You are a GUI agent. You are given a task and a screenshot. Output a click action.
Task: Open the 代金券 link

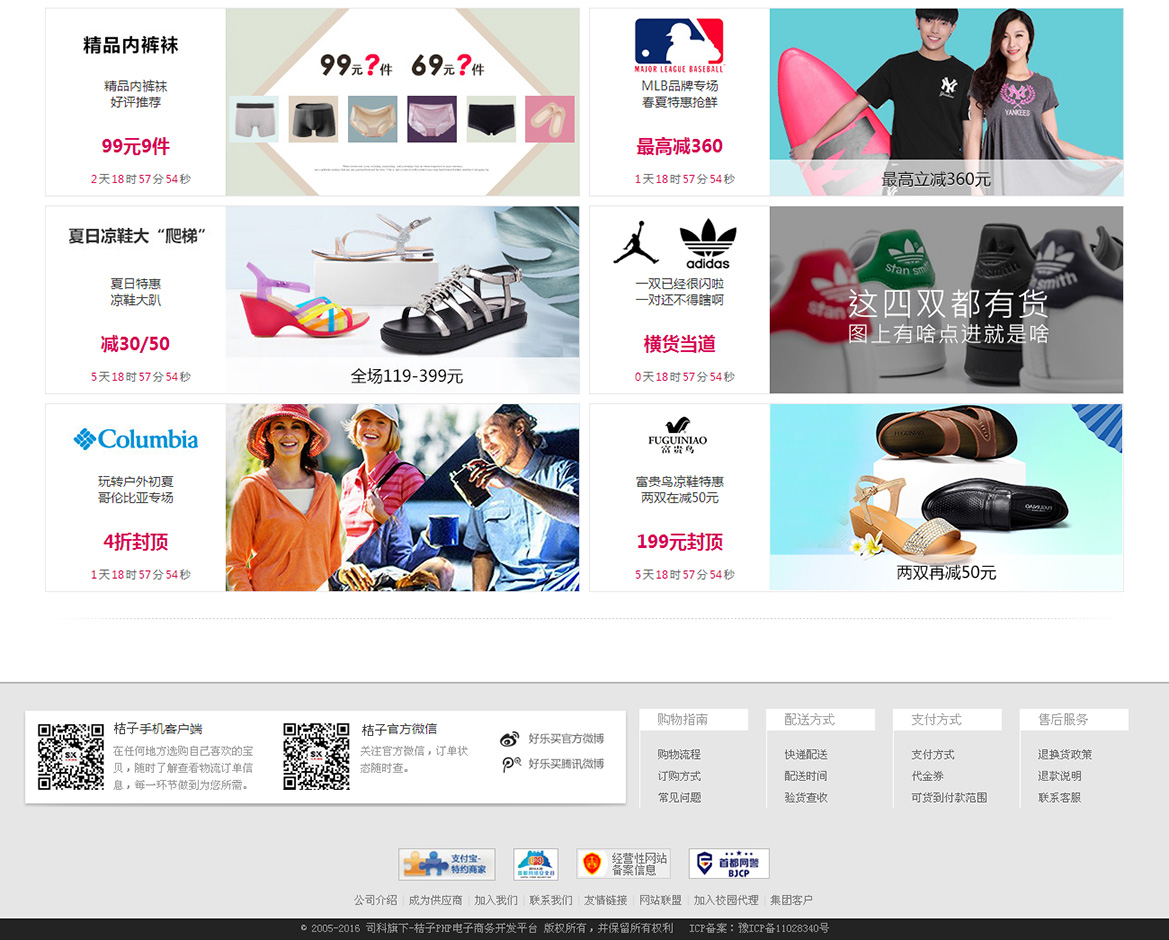coord(927,776)
